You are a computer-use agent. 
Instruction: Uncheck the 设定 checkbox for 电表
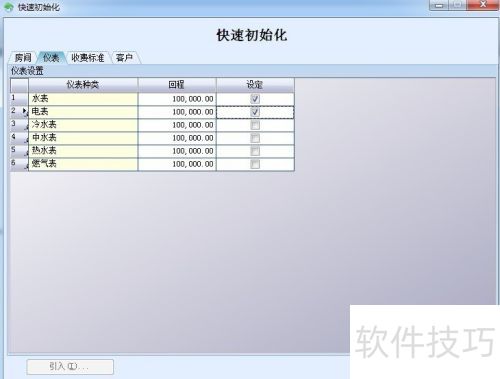tap(255, 112)
